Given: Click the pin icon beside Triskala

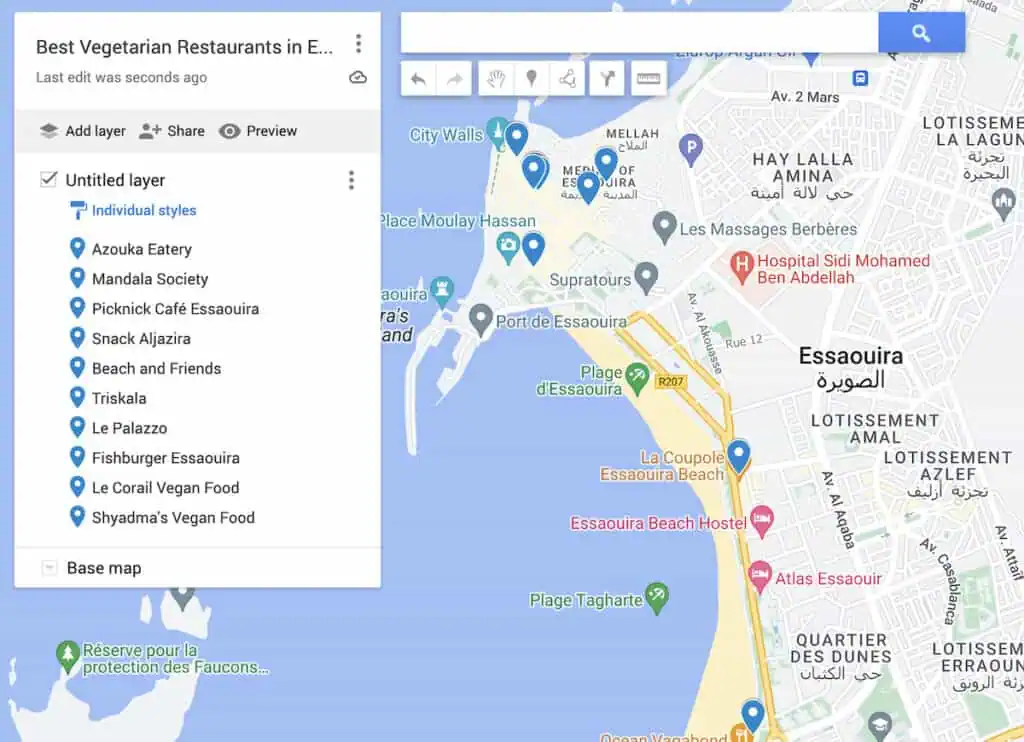Looking at the screenshot, I should coord(77,397).
